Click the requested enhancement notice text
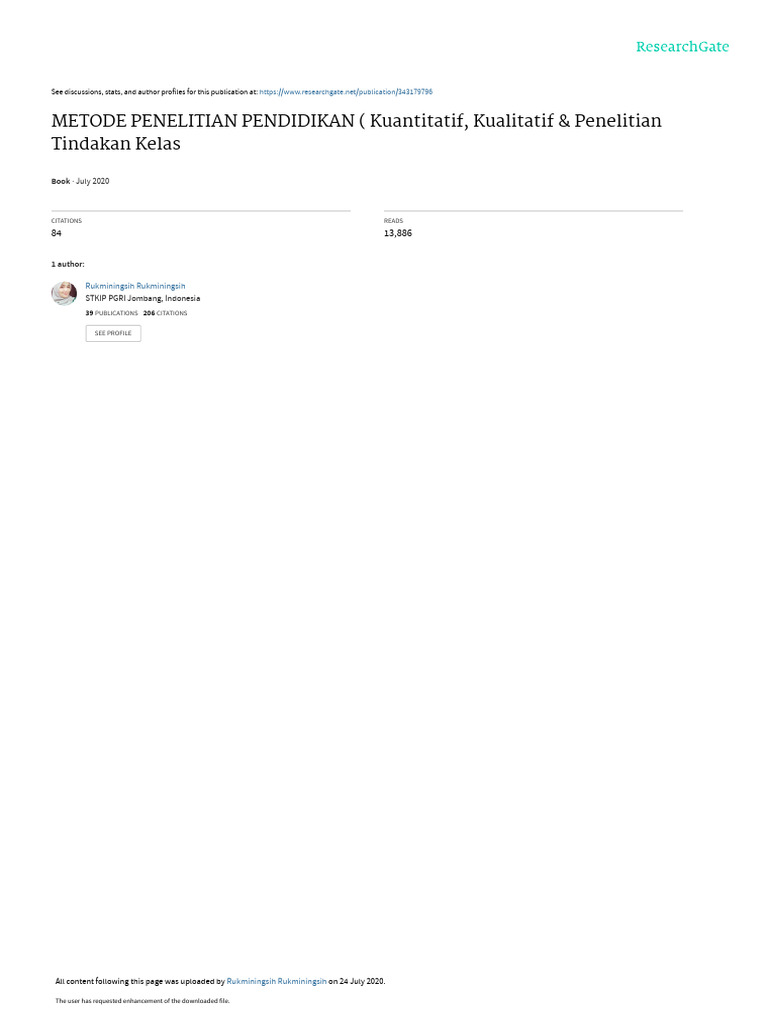This screenshot has height=1024, width=768. pyautogui.click(x=142, y=1000)
